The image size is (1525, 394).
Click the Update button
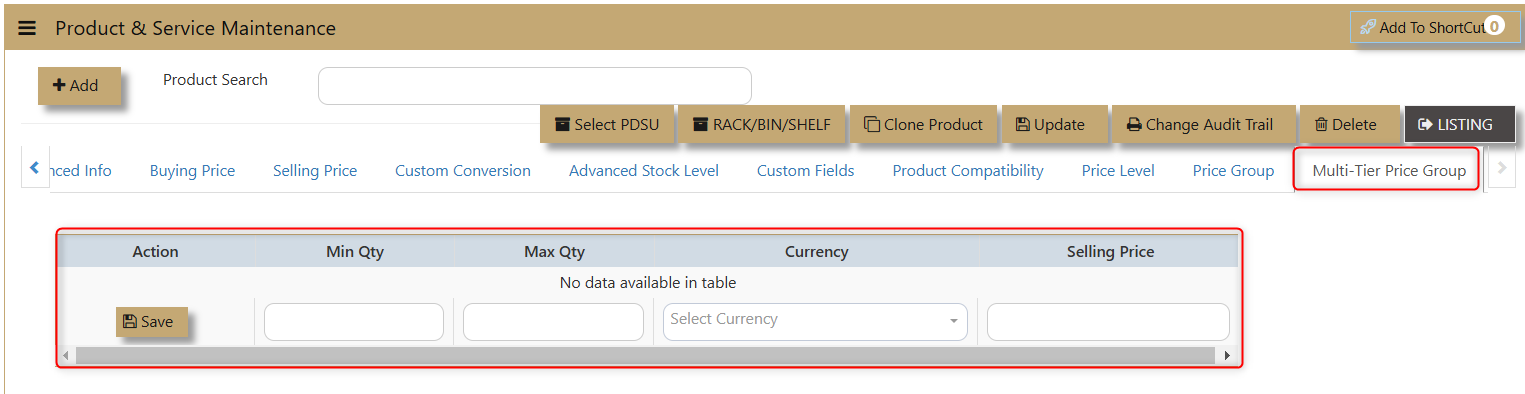(x=1054, y=125)
